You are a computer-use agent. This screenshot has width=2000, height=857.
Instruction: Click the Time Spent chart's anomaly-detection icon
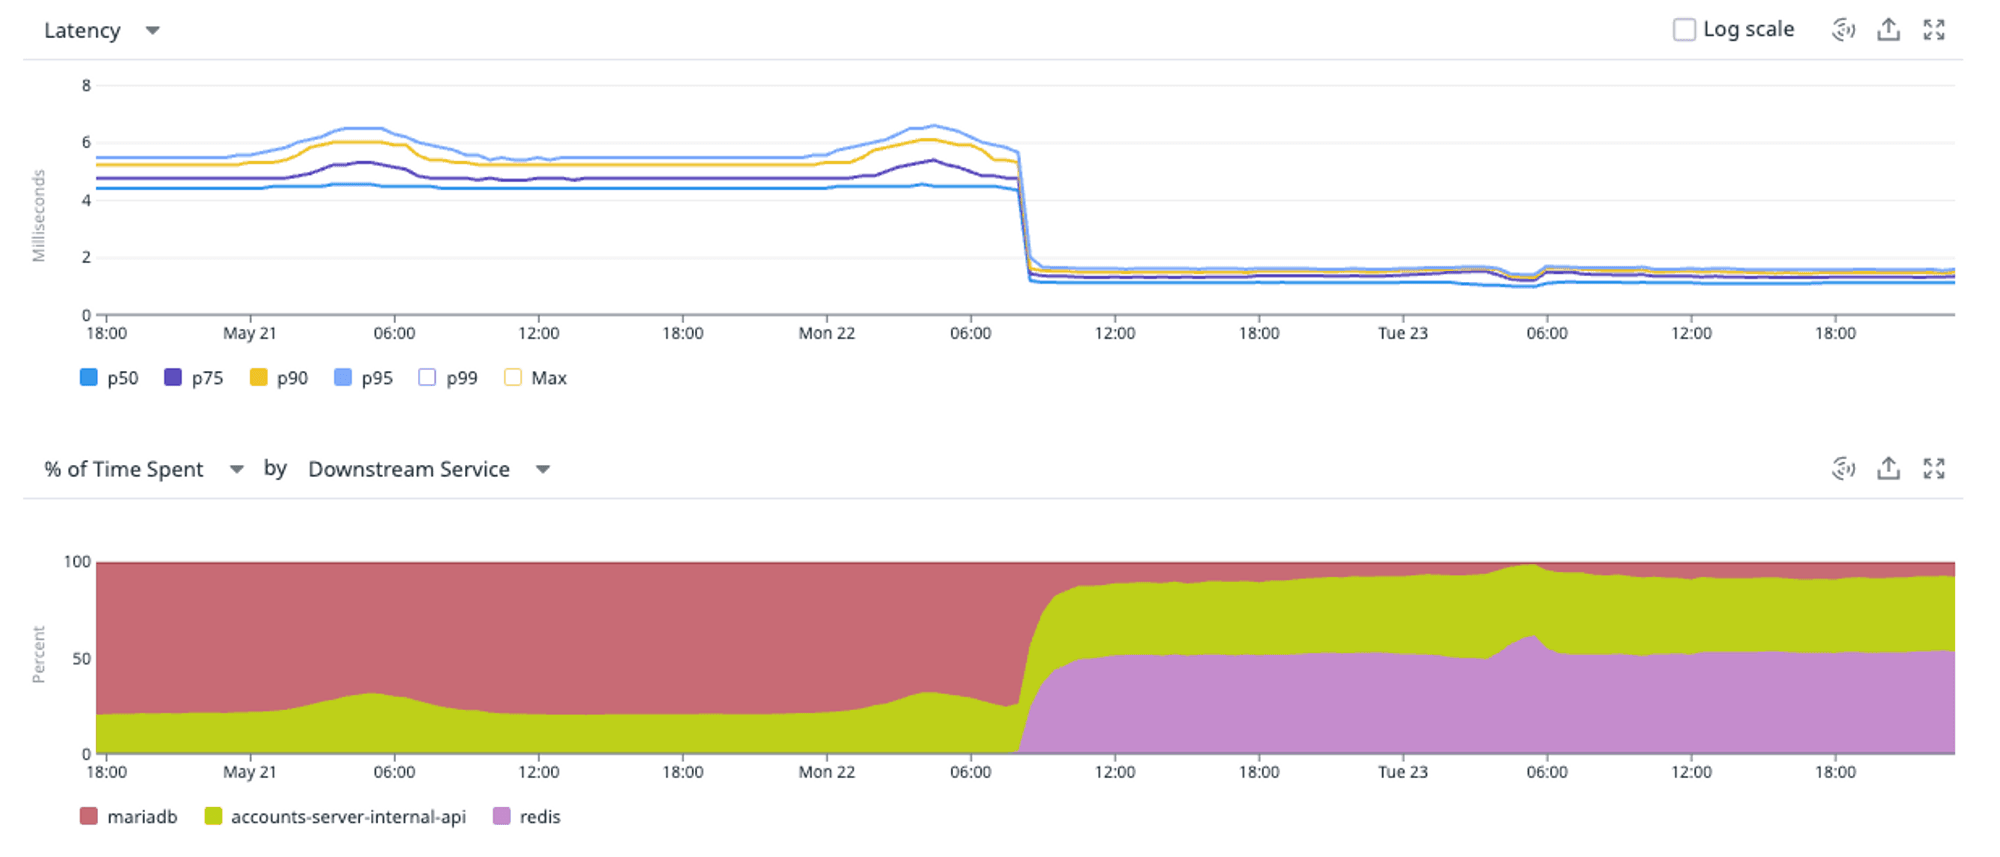pyautogui.click(x=1843, y=468)
